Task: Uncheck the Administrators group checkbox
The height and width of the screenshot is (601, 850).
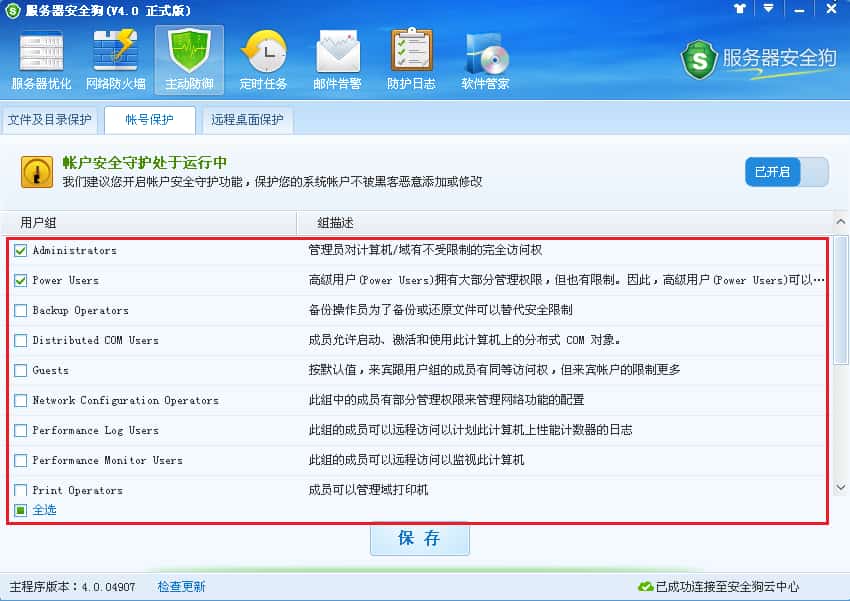Action: [21, 250]
